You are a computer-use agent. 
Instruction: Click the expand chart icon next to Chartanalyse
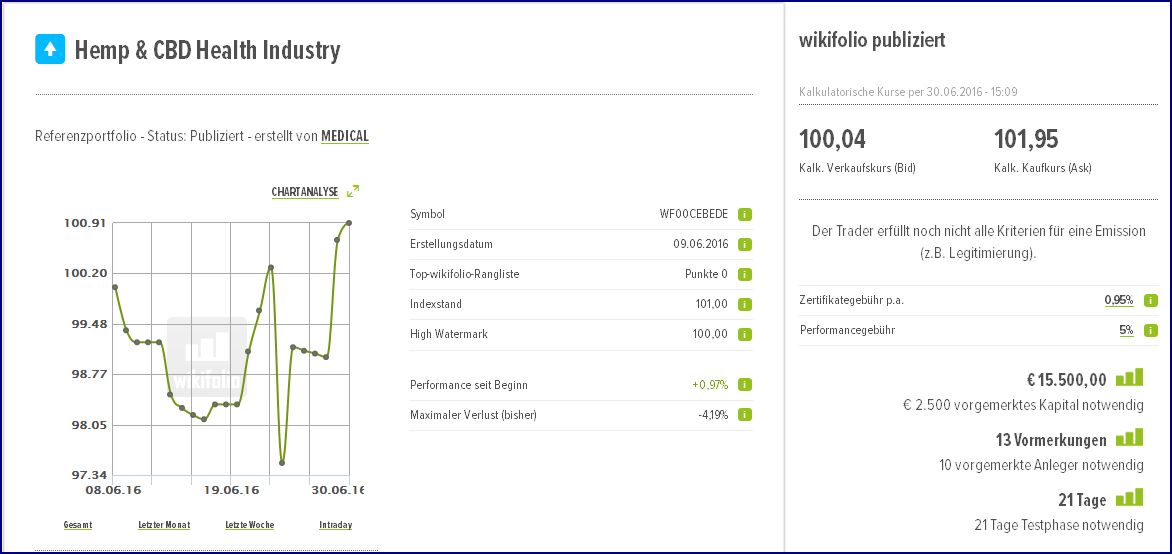coord(352,191)
